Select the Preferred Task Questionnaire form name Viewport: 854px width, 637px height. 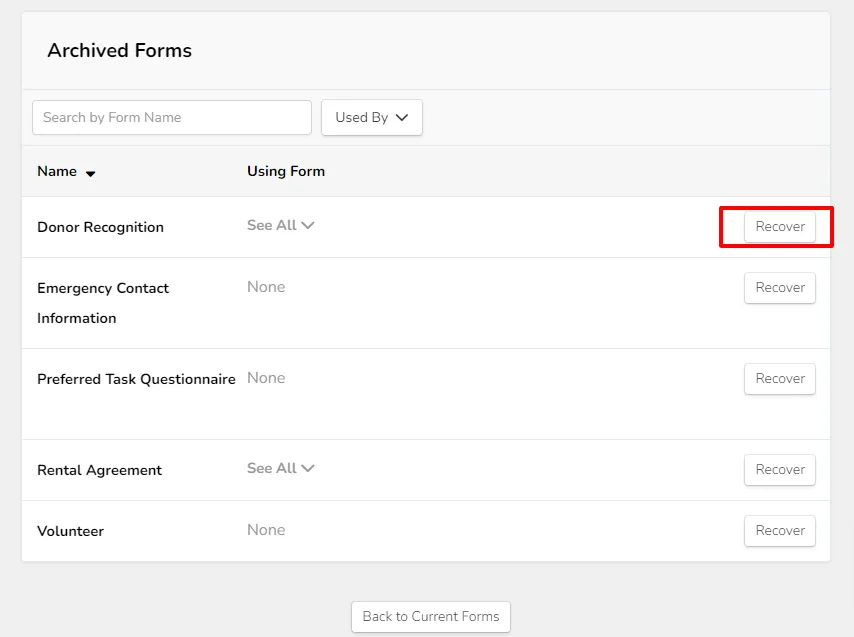136,379
